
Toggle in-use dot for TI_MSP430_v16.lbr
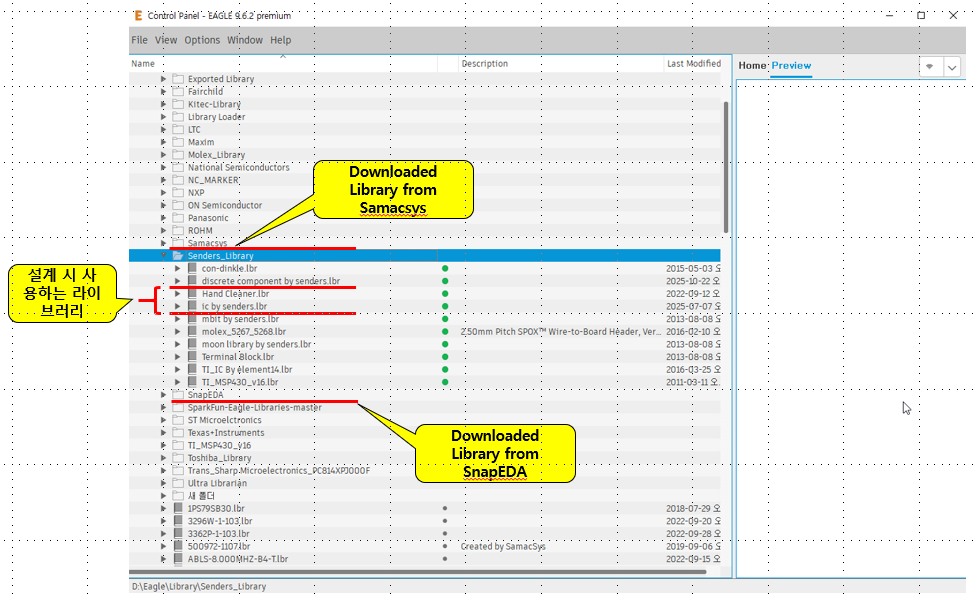click(445, 382)
